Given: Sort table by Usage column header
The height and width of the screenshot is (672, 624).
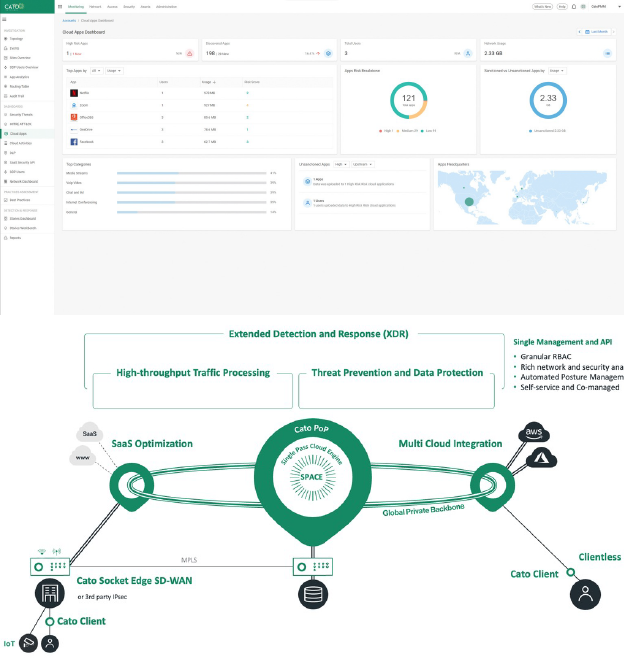Looking at the screenshot, I should (209, 82).
